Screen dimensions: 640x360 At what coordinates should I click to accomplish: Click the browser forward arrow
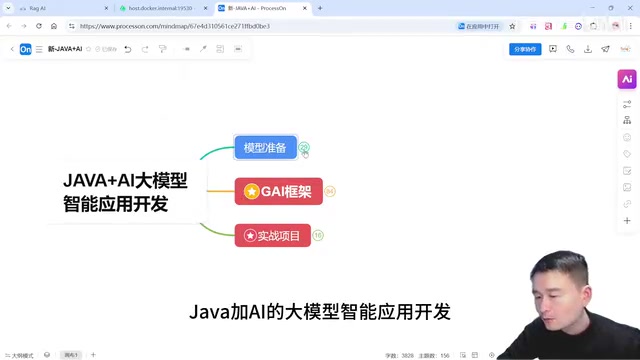click(24, 26)
